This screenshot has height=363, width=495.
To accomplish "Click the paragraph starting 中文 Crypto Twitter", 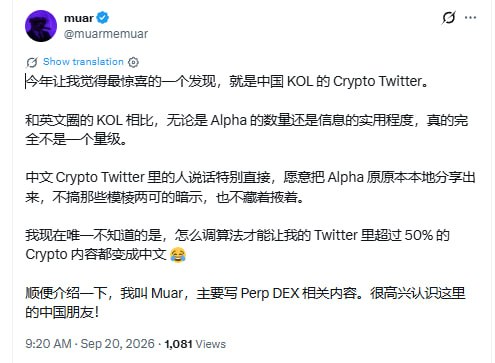I will point(250,187).
